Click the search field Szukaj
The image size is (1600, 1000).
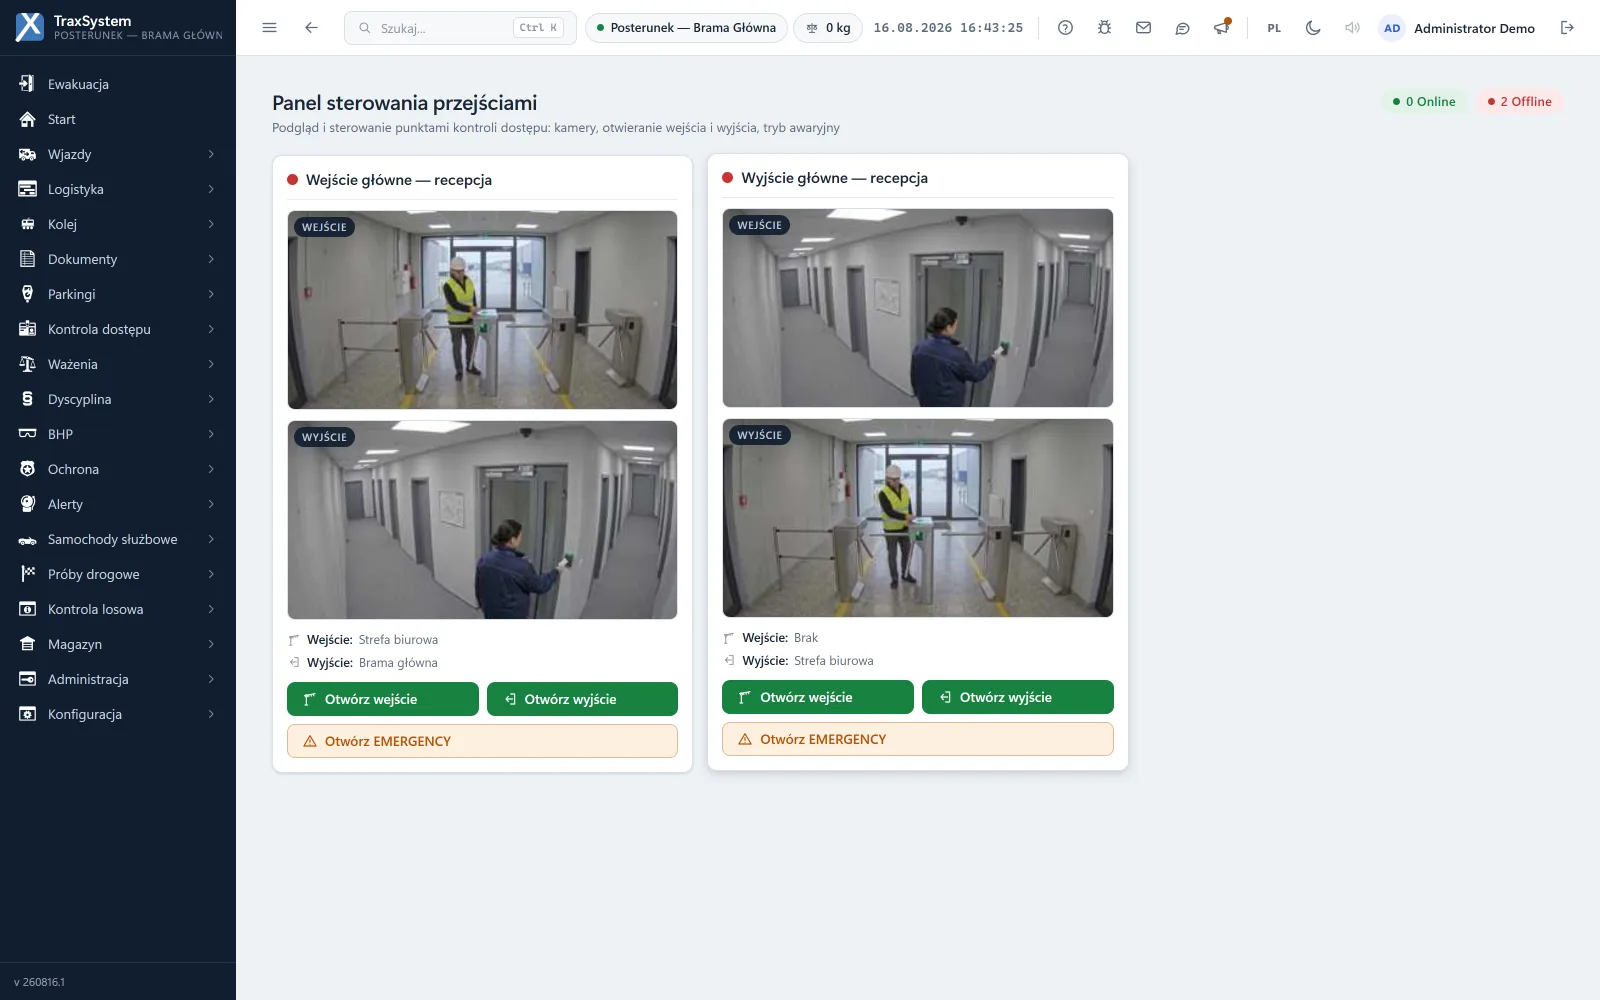click(x=460, y=28)
